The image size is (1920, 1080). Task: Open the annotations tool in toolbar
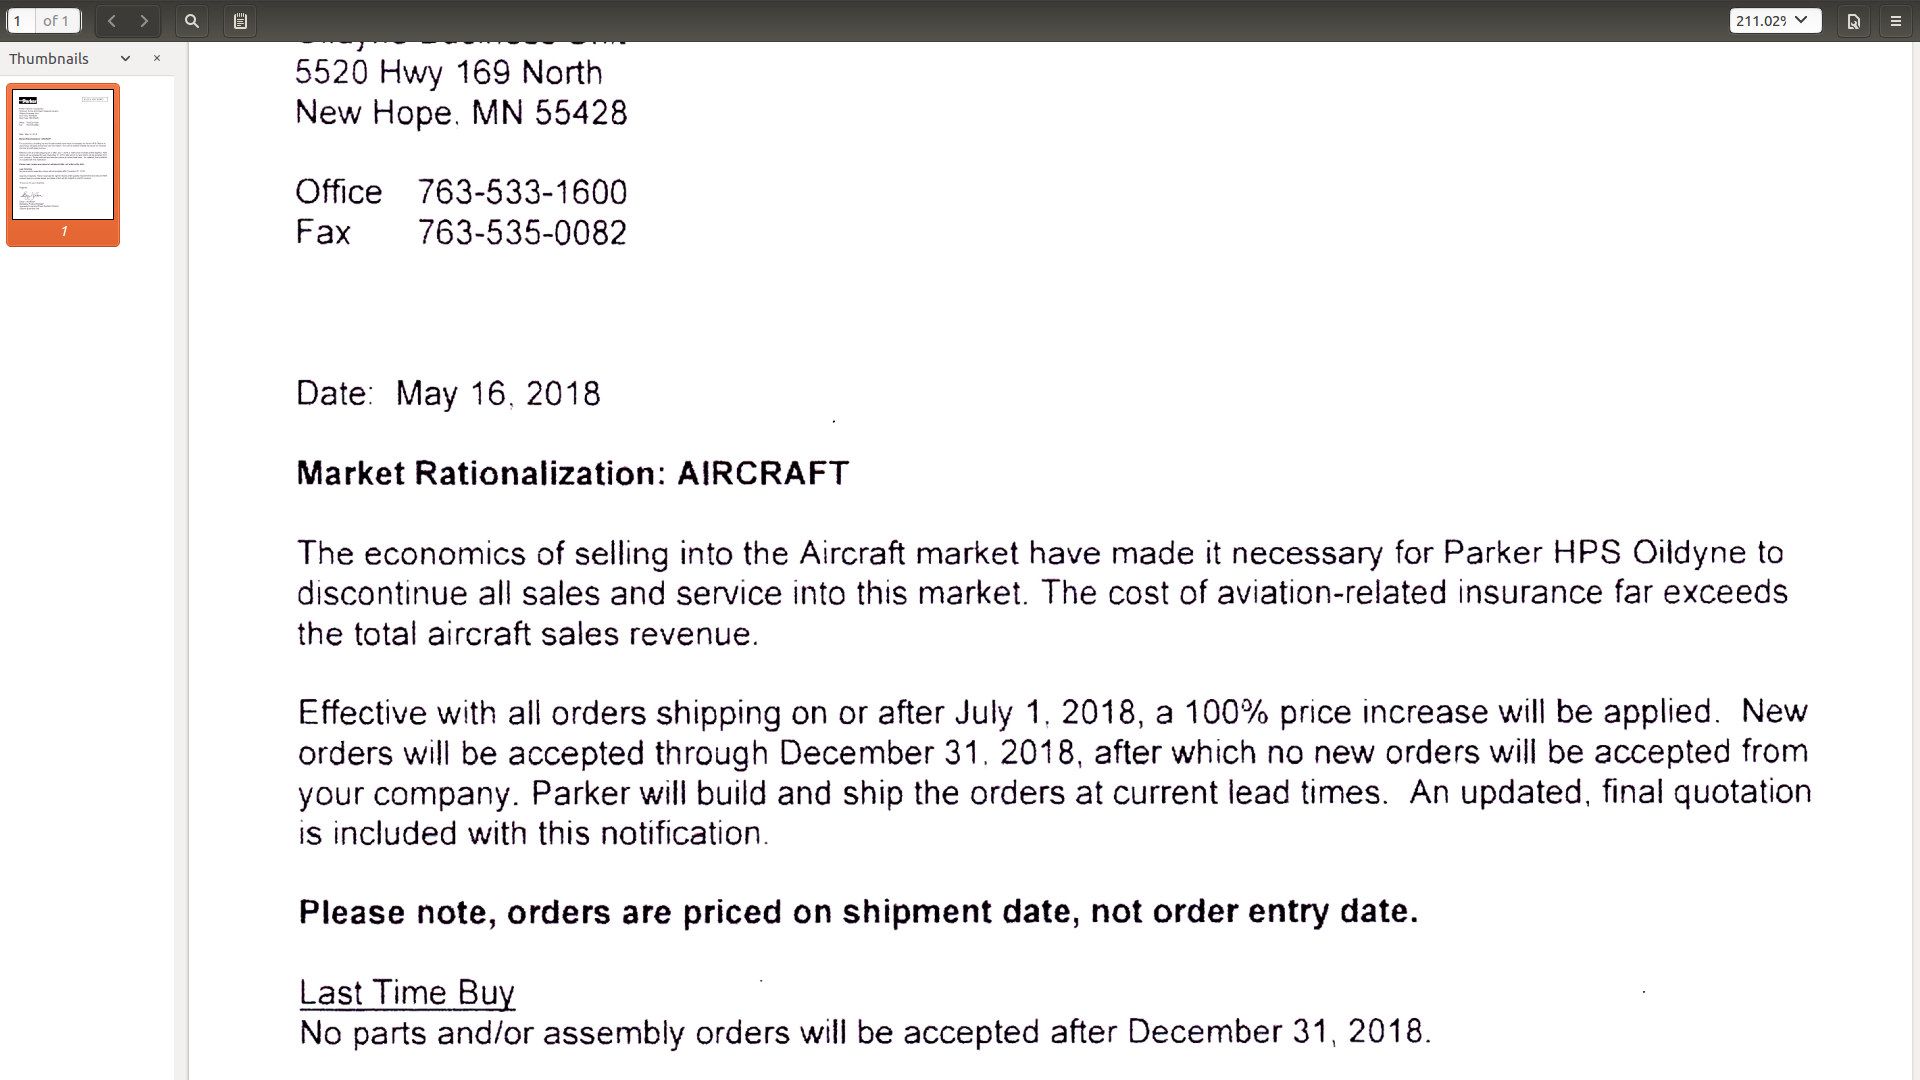[240, 20]
